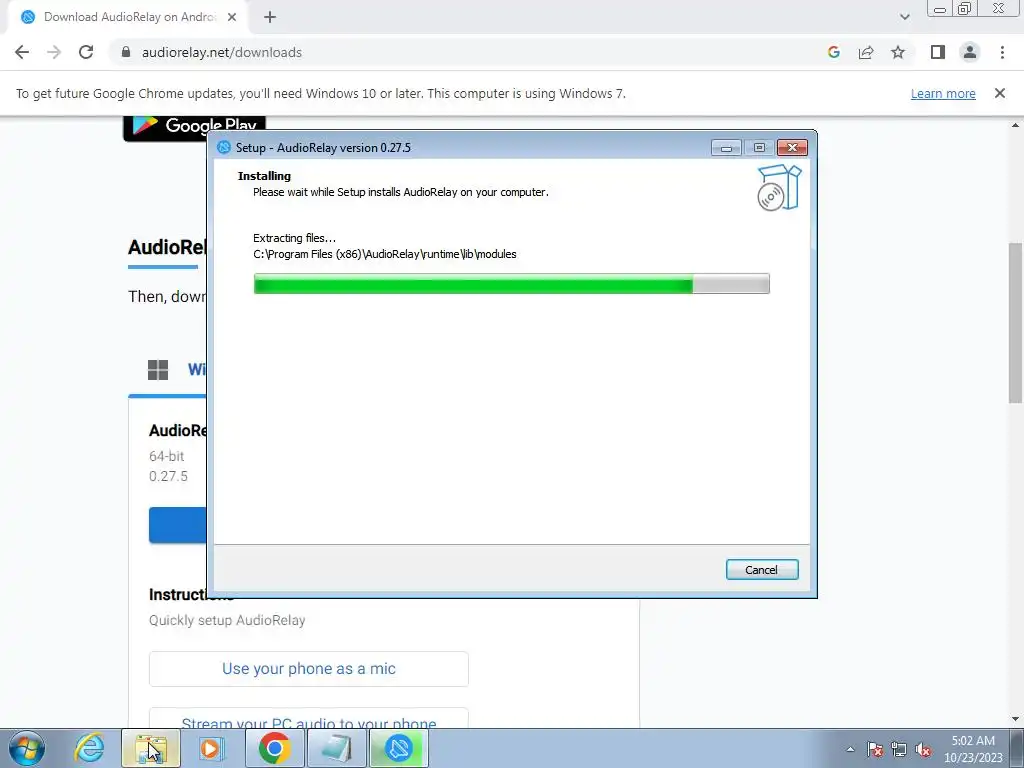Open Use your phone as a mic
This screenshot has width=1024, height=768.
pos(308,669)
